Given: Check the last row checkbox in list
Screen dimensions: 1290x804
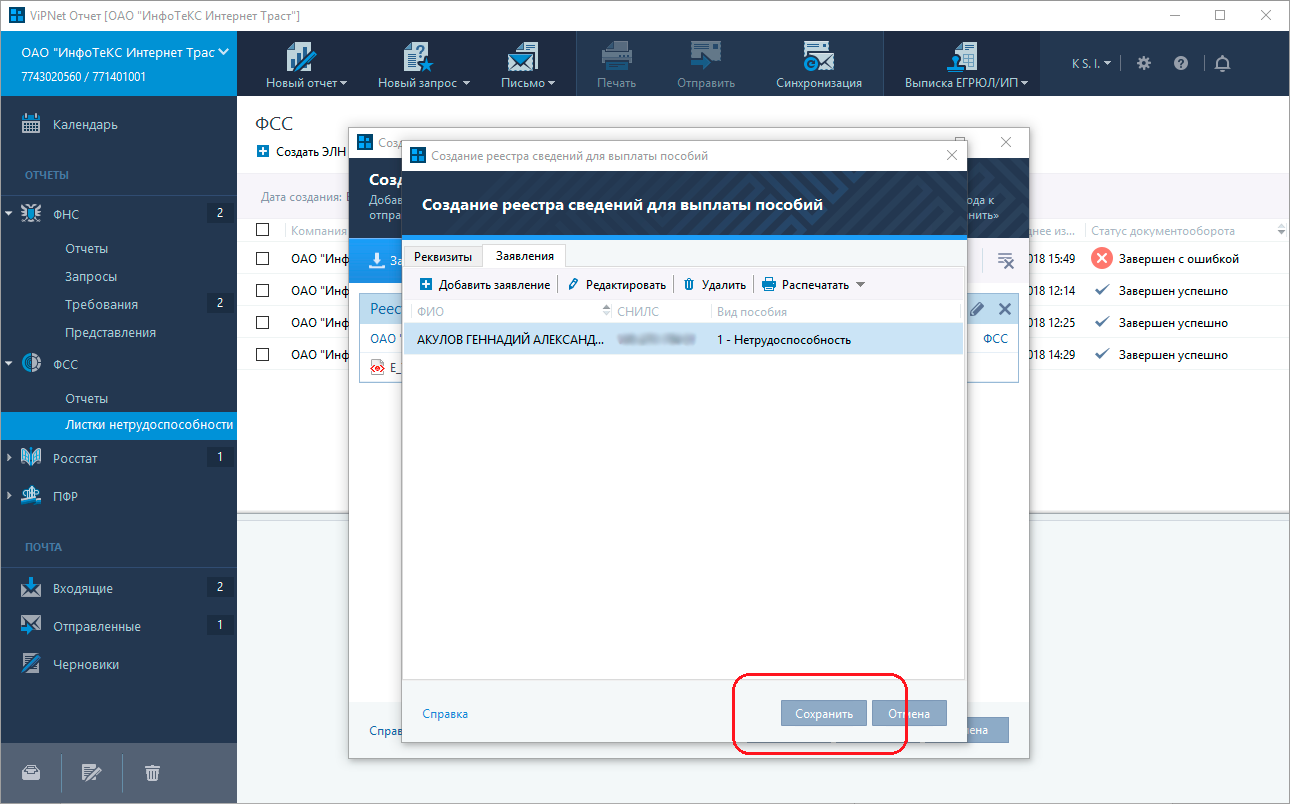Looking at the screenshot, I should coord(263,355).
